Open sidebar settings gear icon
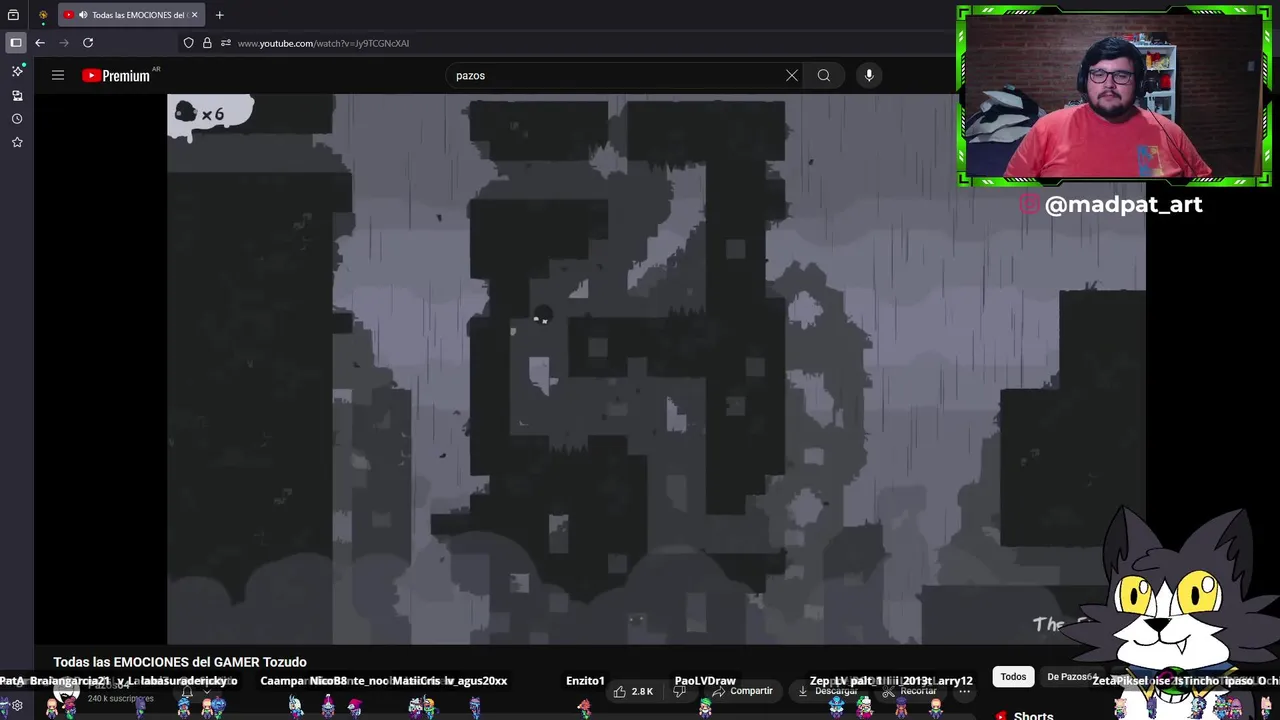 tap(17, 705)
